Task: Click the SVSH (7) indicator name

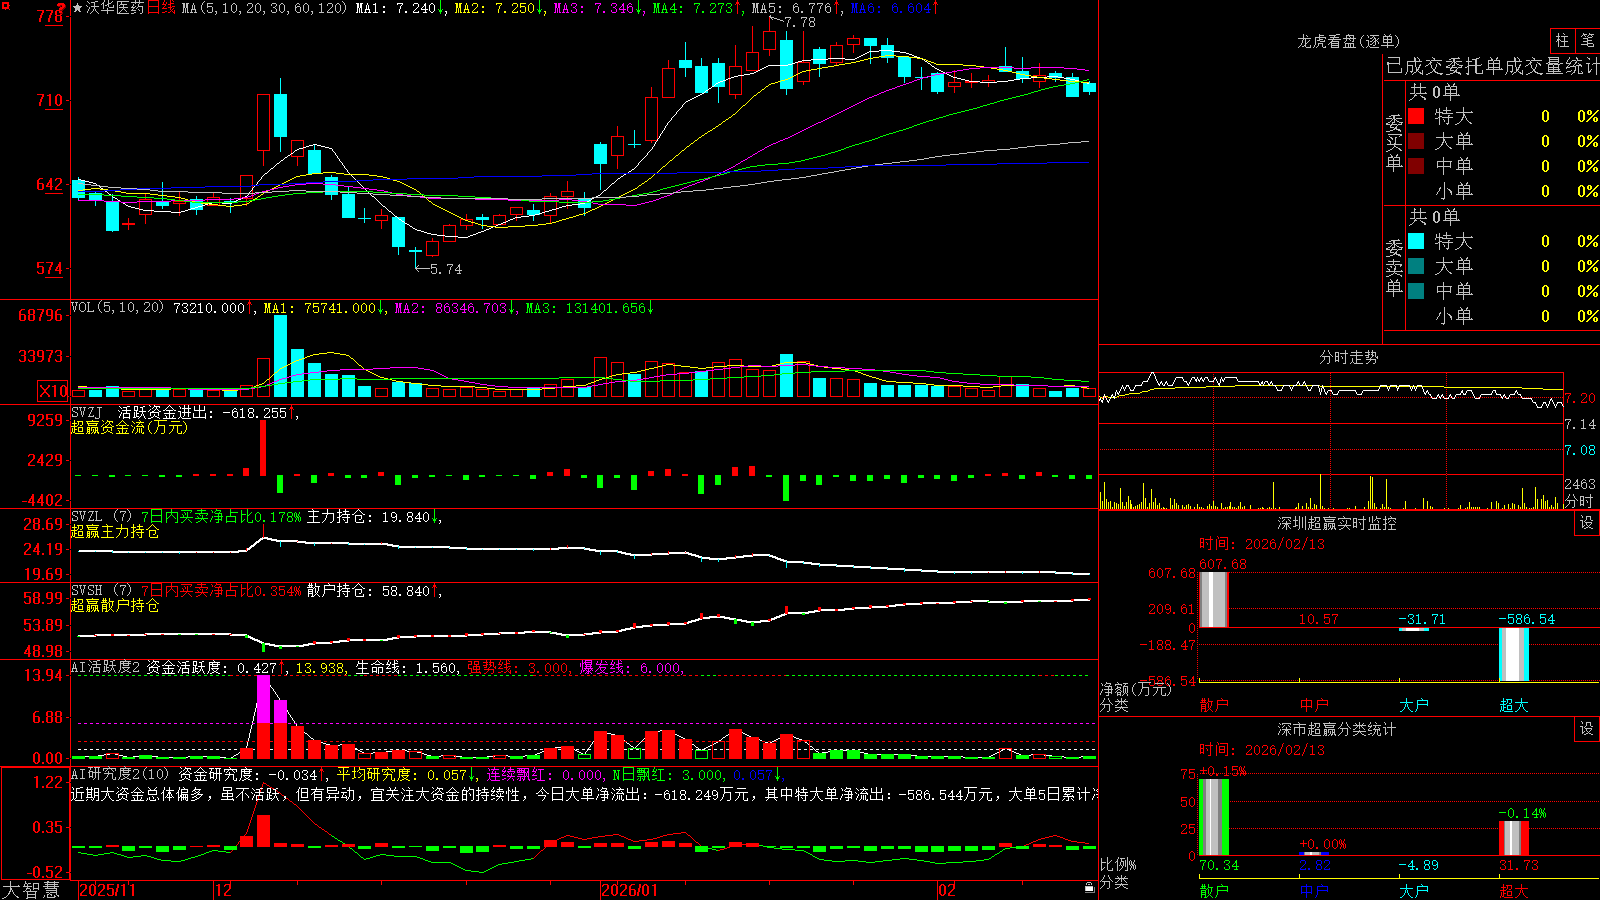Action: [x=101, y=591]
